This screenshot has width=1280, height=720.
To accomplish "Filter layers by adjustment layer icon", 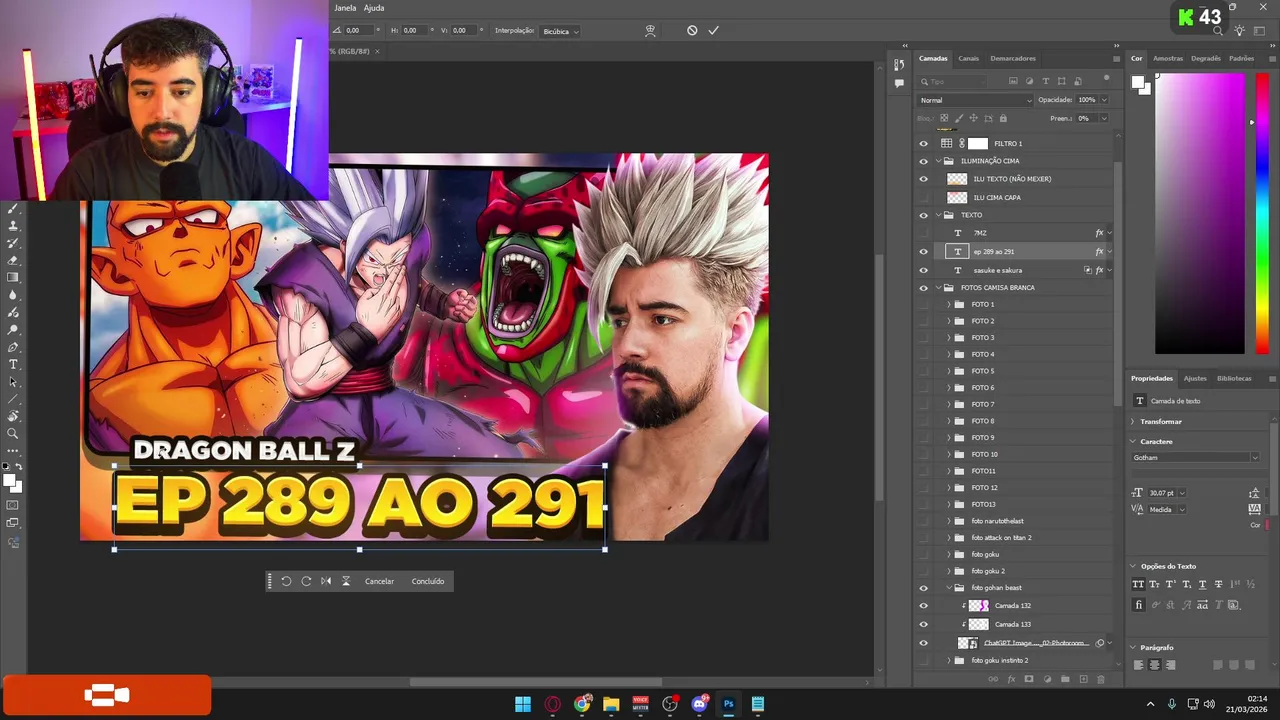I will pyautogui.click(x=1029, y=81).
